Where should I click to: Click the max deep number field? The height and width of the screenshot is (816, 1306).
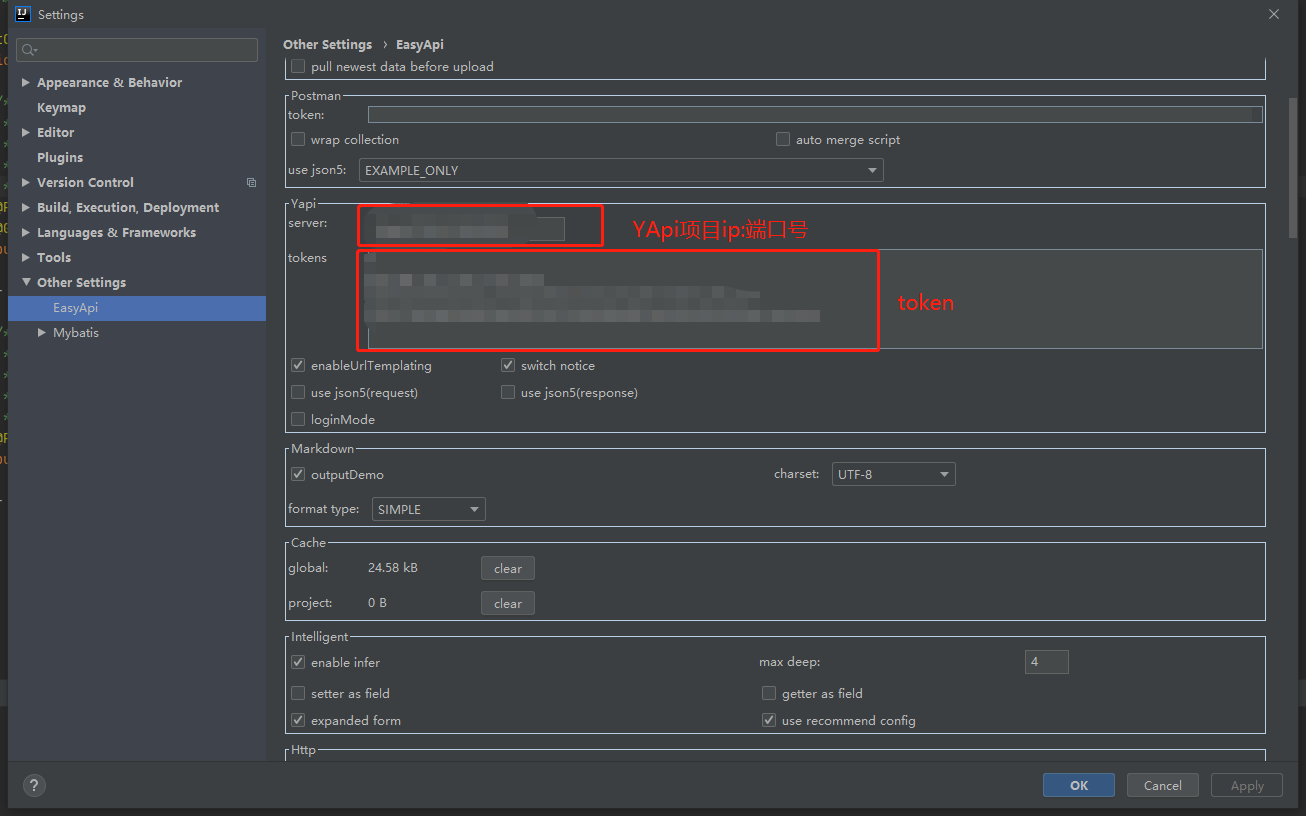(x=1047, y=662)
